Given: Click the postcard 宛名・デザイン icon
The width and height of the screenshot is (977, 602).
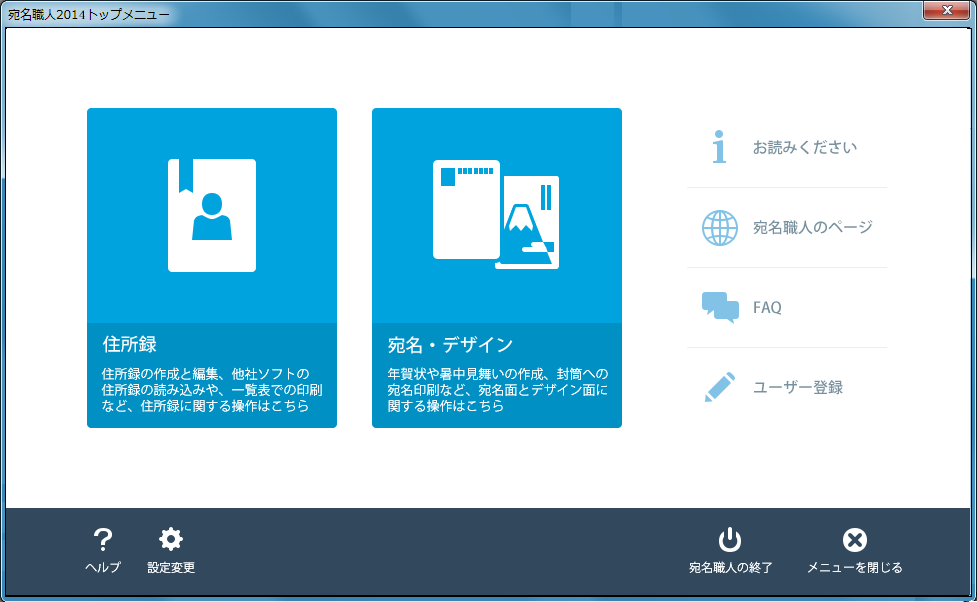Looking at the screenshot, I should pos(496,214).
